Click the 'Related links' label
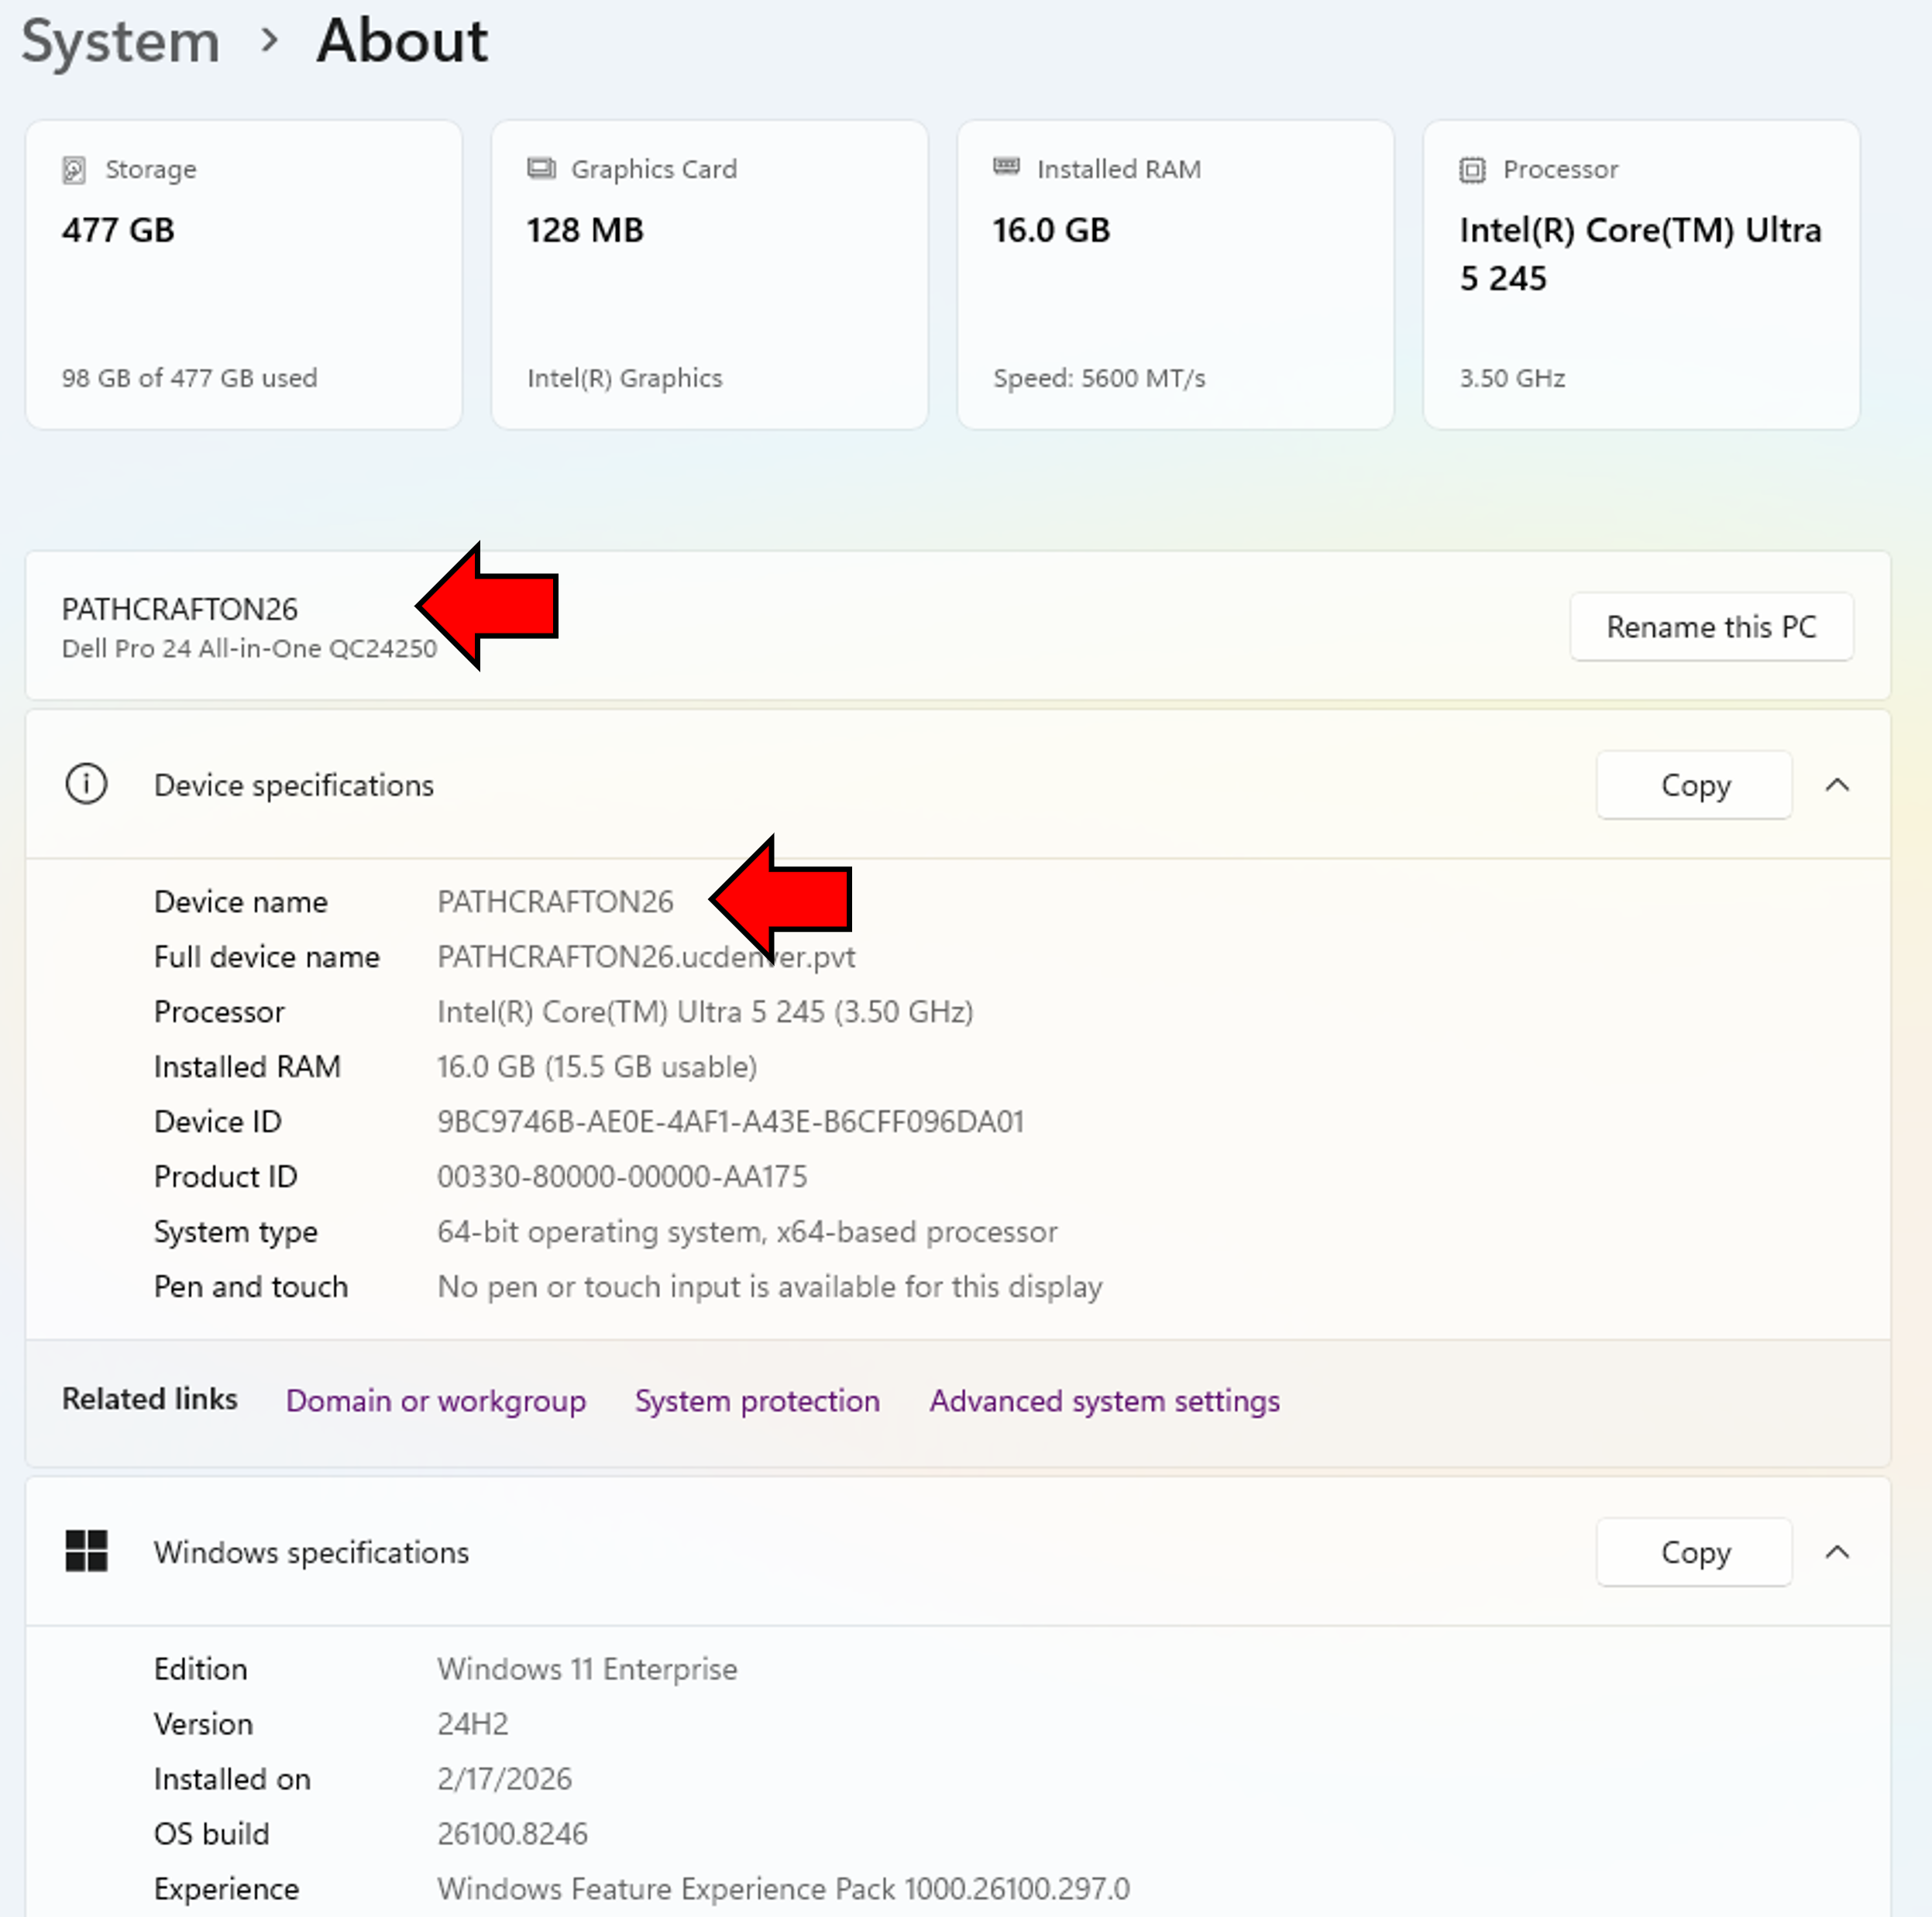This screenshot has width=1932, height=1917. [150, 1399]
